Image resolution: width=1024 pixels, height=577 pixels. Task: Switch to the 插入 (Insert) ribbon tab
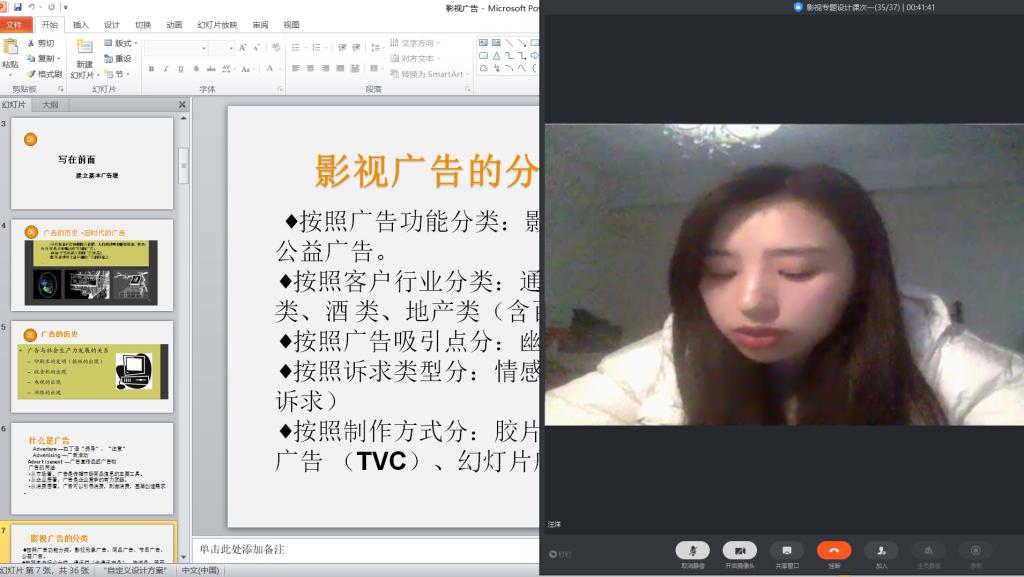click(x=80, y=25)
